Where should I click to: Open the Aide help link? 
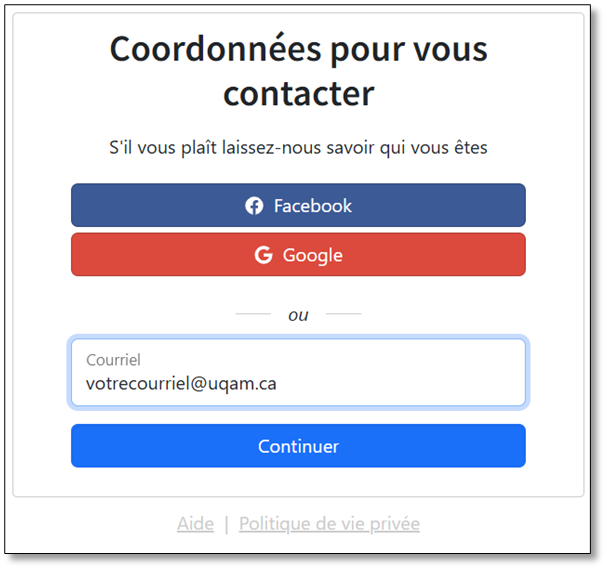pyautogui.click(x=195, y=524)
